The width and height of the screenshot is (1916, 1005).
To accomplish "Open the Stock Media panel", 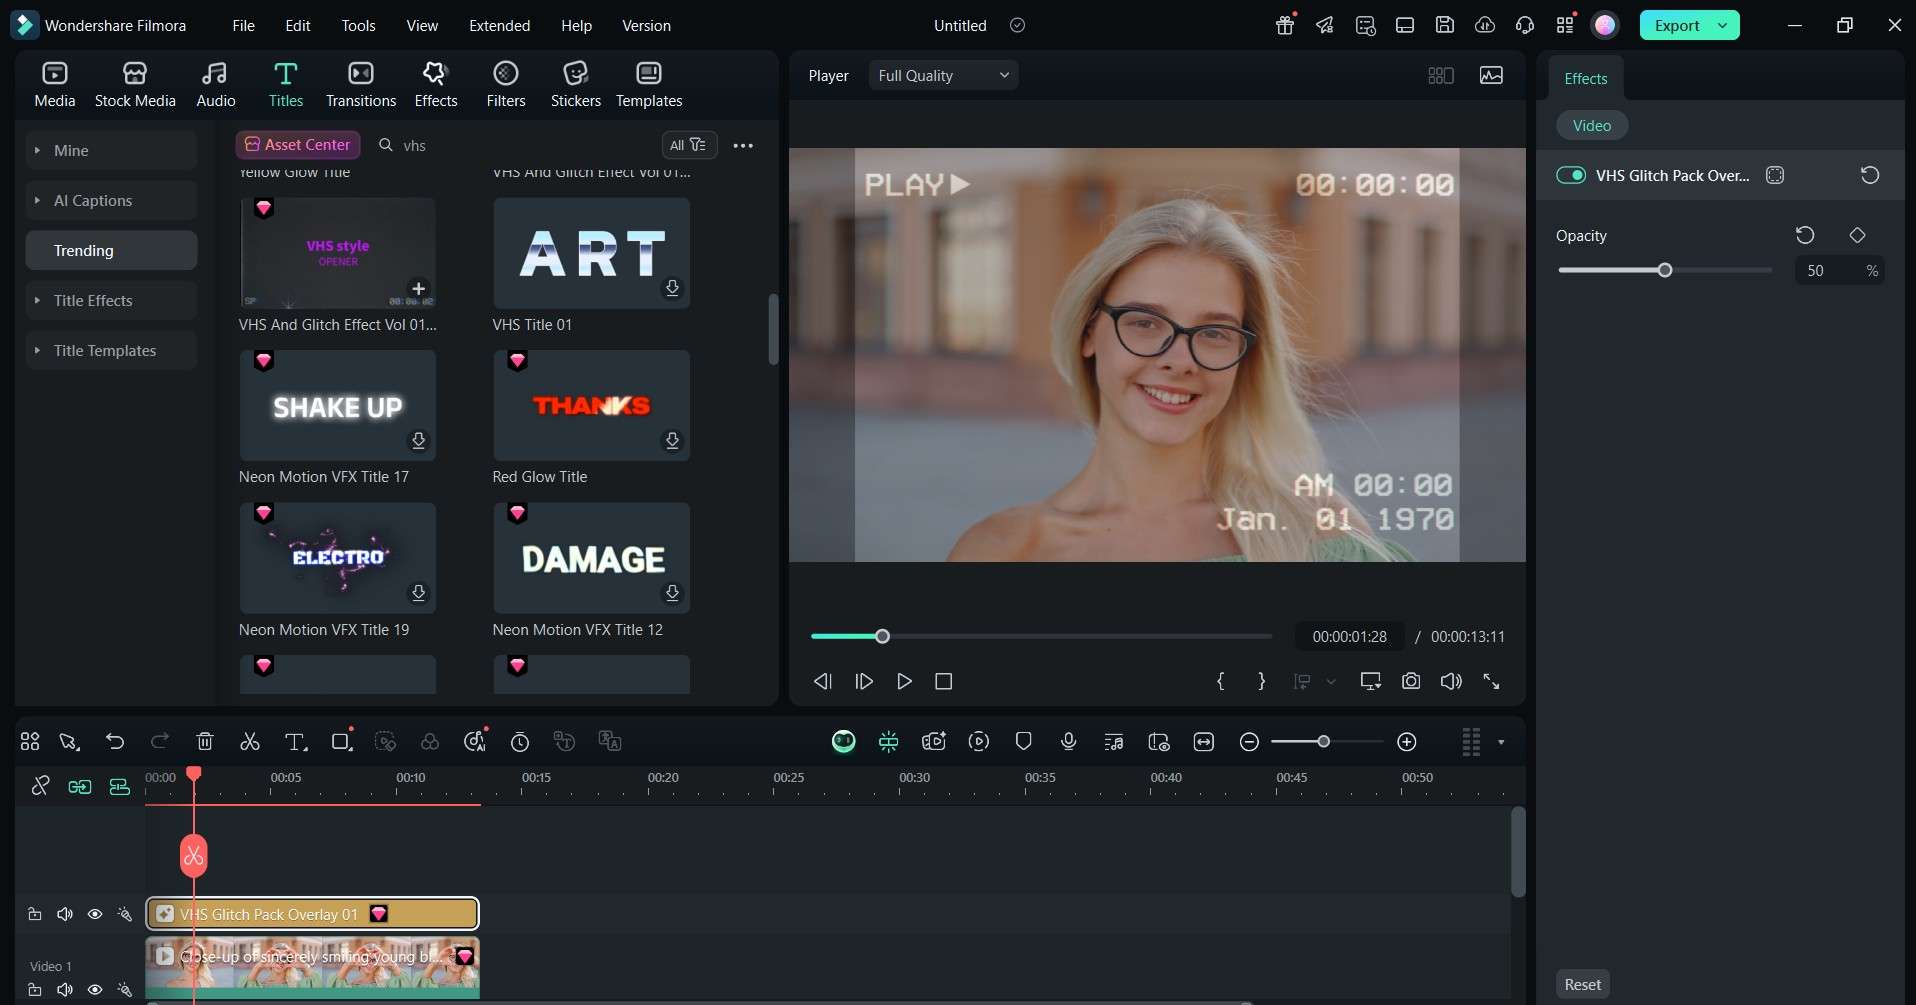I will tap(135, 84).
